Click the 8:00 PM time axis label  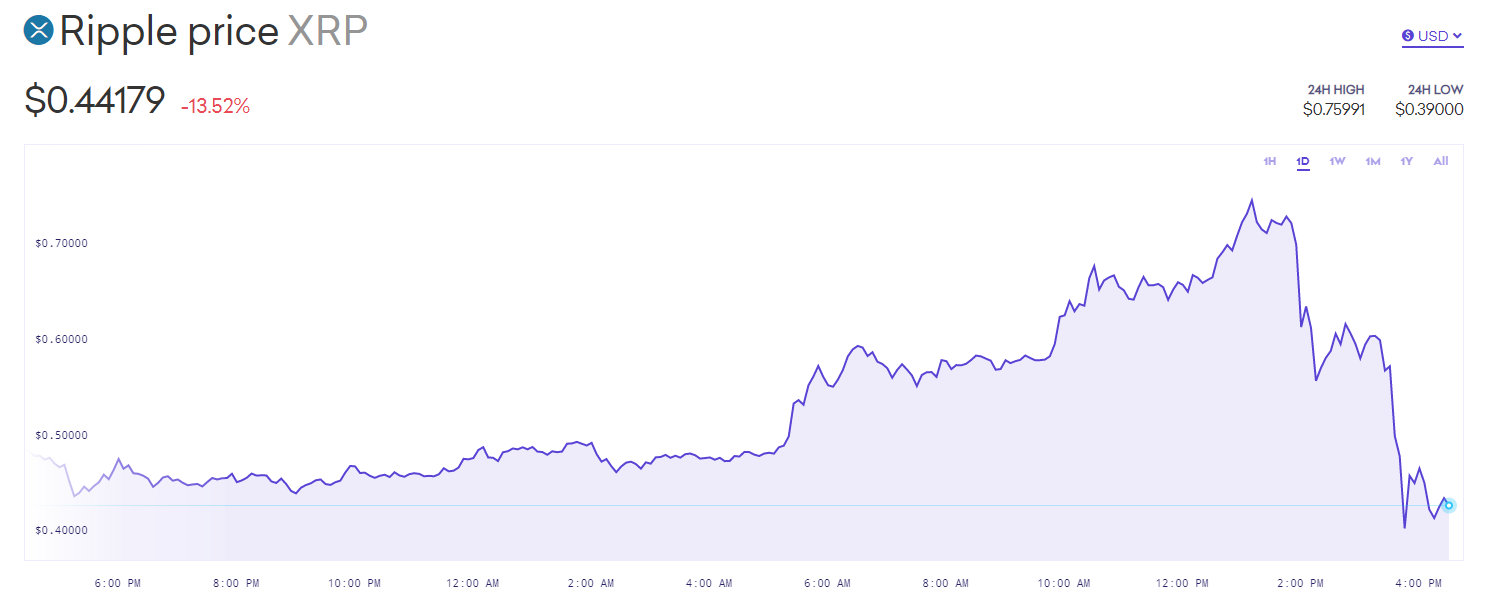(237, 583)
